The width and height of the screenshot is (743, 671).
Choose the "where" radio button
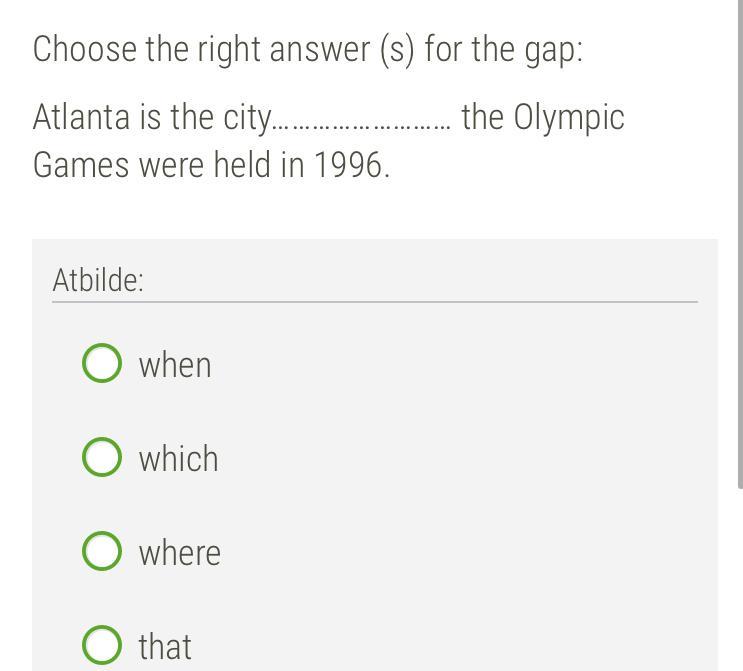coord(101,551)
